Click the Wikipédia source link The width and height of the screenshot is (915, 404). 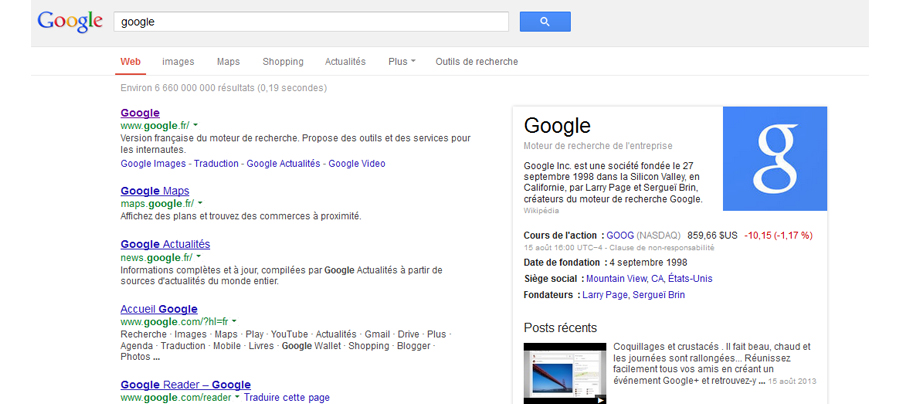[541, 210]
